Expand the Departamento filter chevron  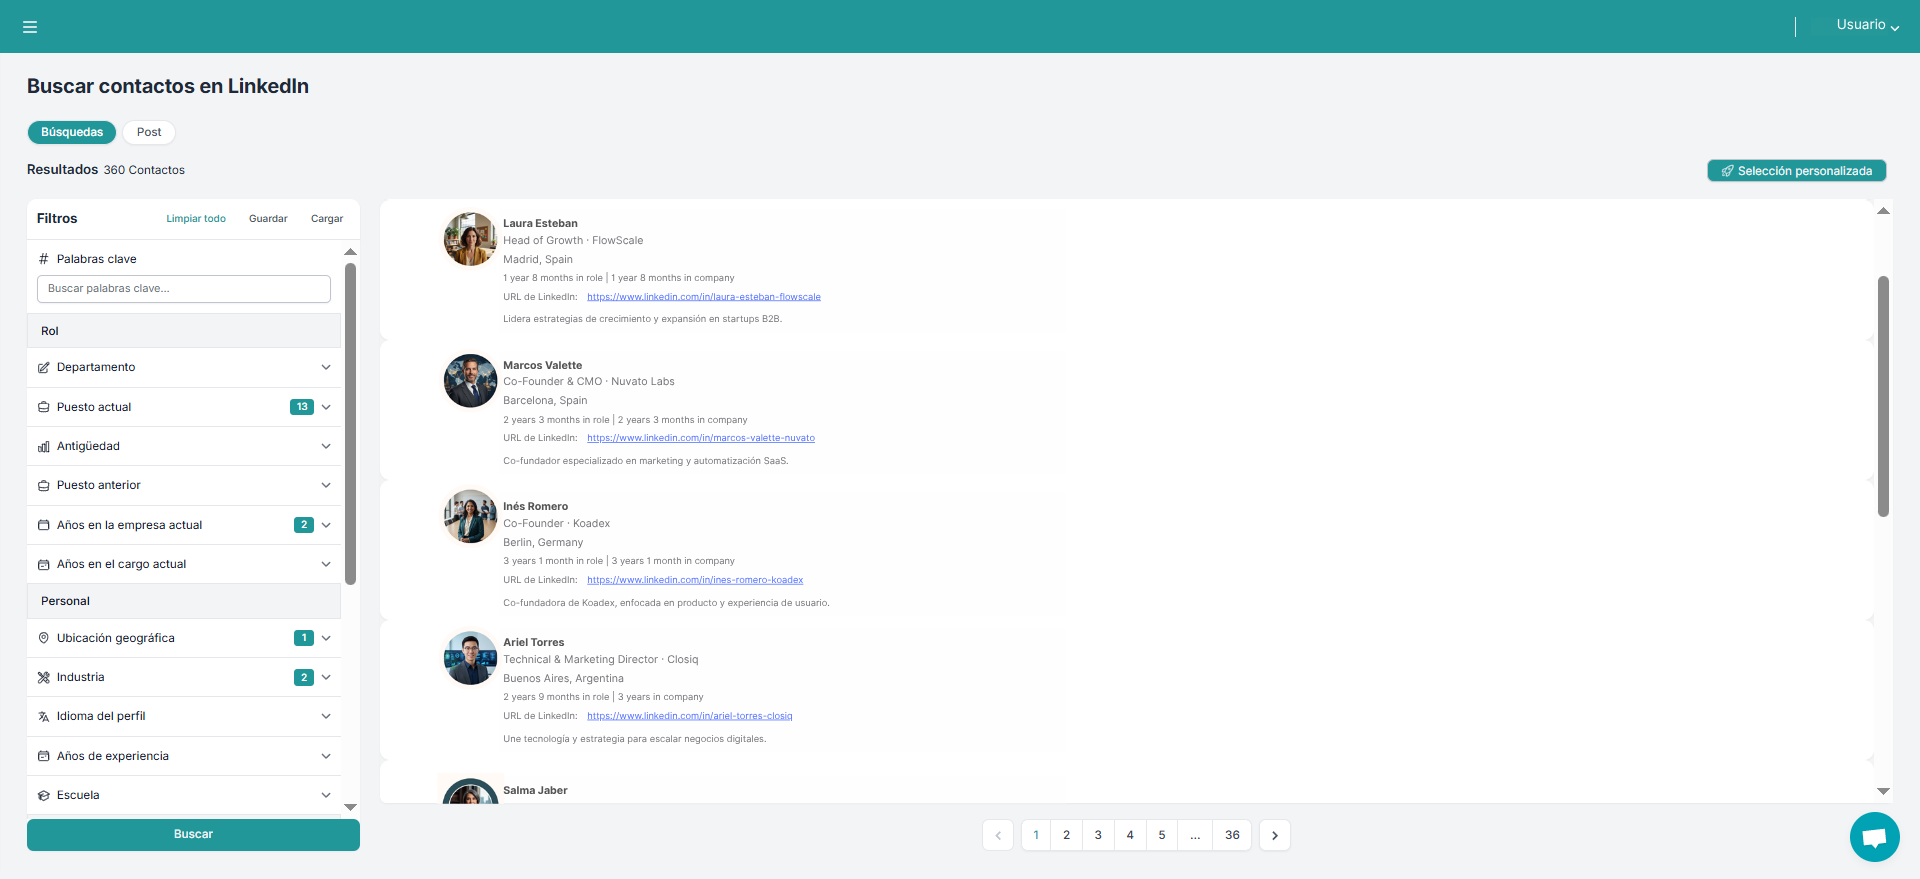tap(326, 368)
